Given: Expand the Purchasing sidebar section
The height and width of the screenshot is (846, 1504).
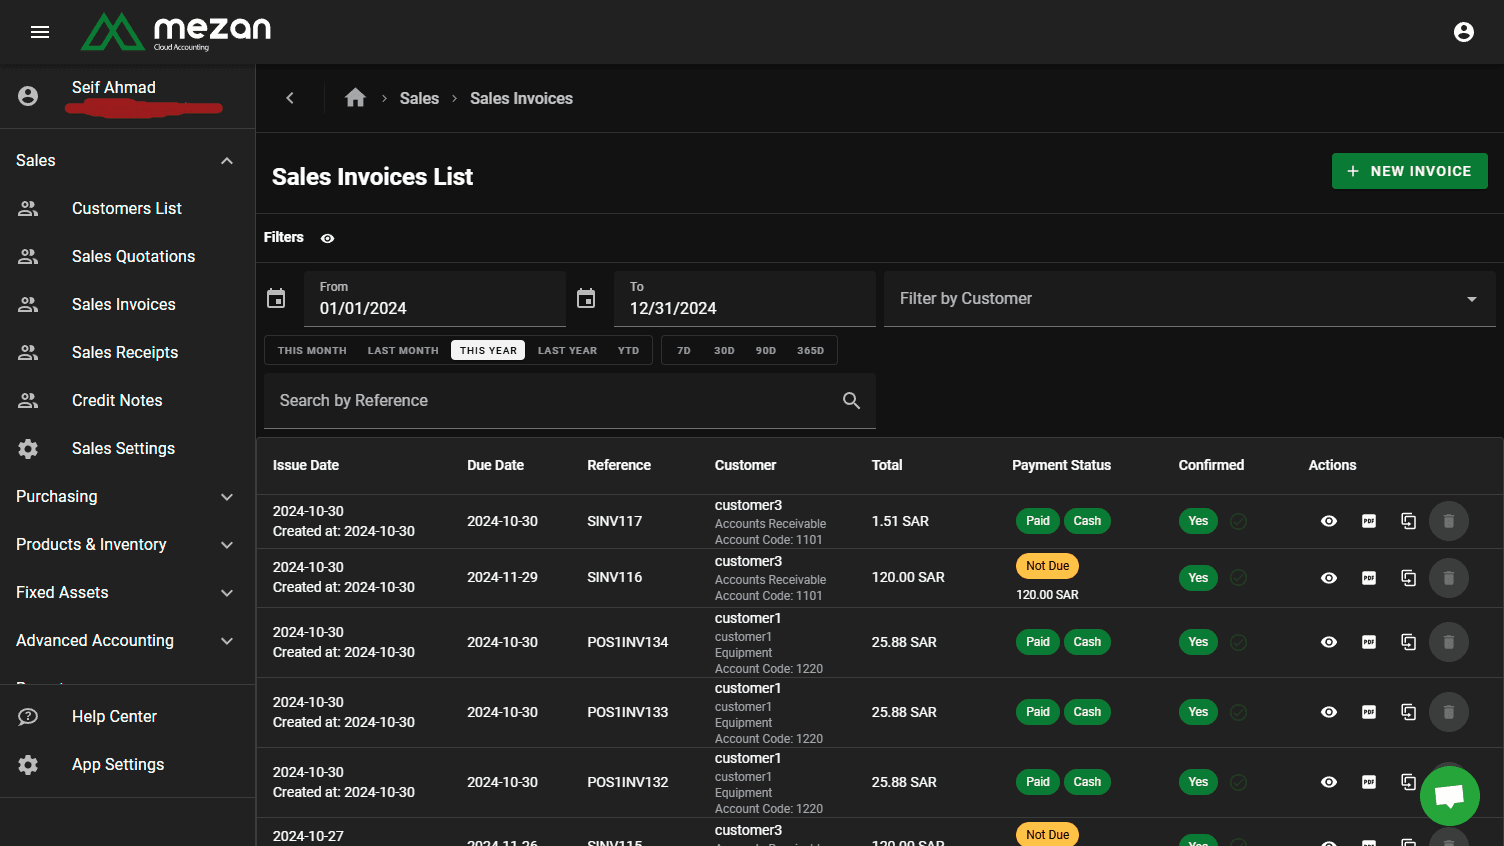Looking at the screenshot, I should coord(127,496).
